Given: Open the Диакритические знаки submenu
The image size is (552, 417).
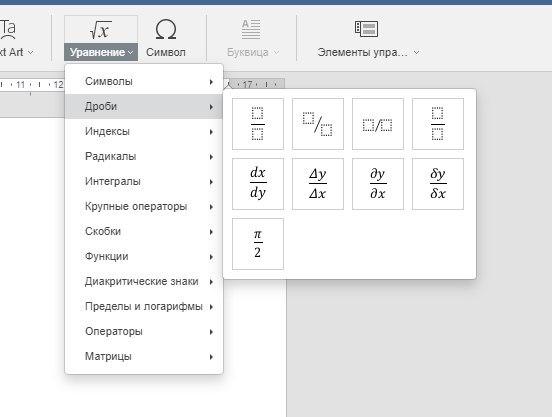Looking at the screenshot, I should 144,281.
